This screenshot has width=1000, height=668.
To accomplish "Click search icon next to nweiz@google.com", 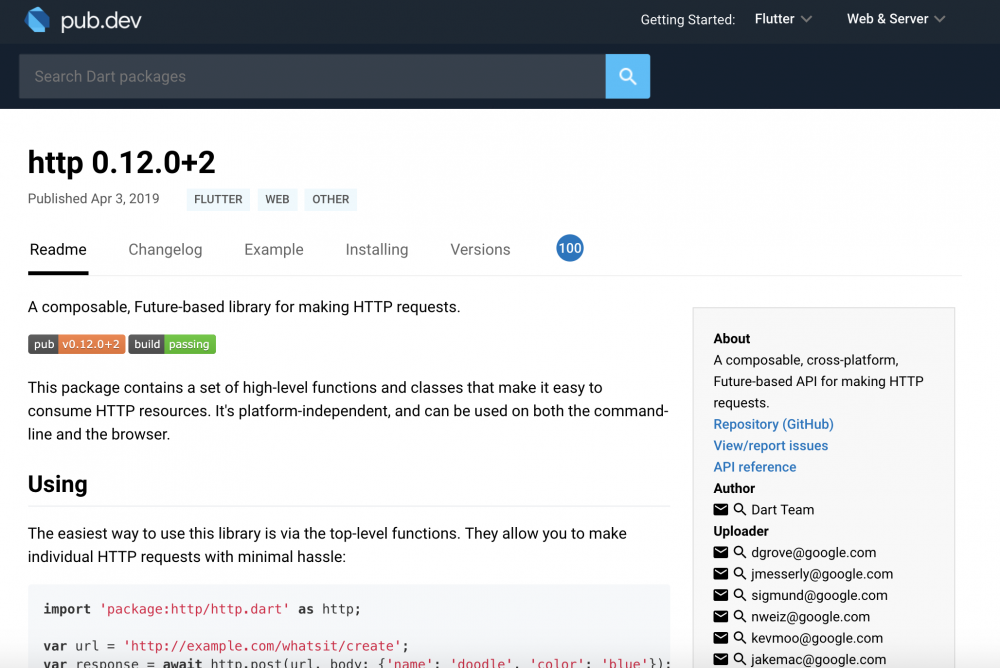I will (740, 617).
